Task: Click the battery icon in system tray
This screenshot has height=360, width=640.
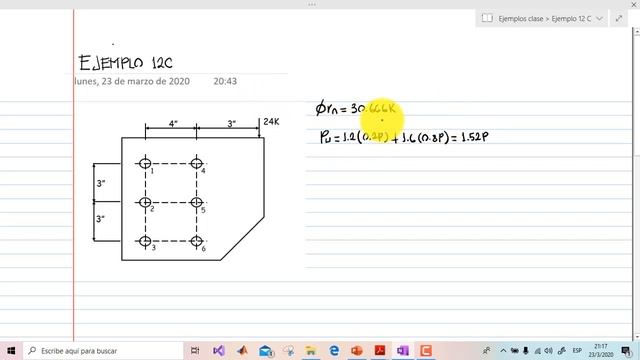Action: point(515,351)
